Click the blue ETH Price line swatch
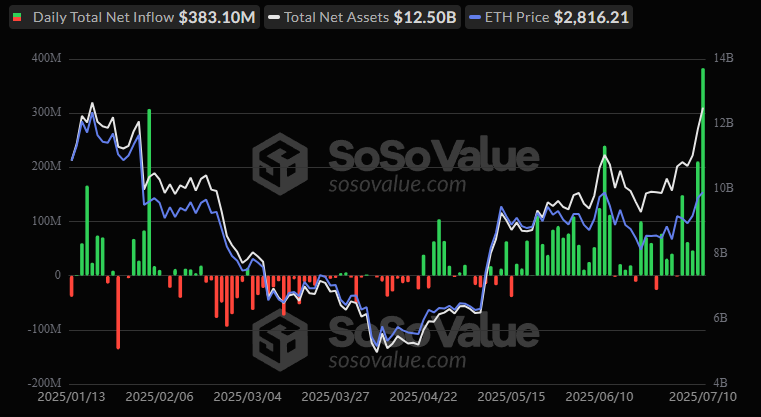Viewport: 761px width, 417px height. (476, 17)
